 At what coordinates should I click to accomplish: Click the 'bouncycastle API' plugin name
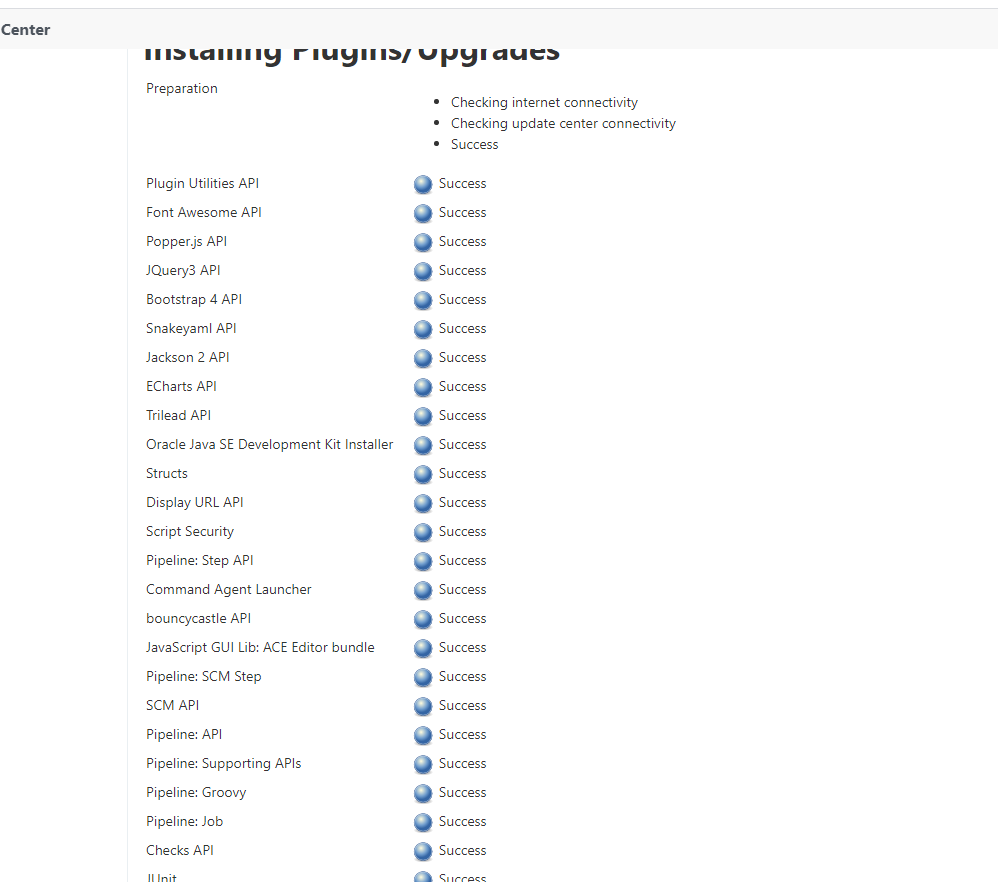[199, 619]
